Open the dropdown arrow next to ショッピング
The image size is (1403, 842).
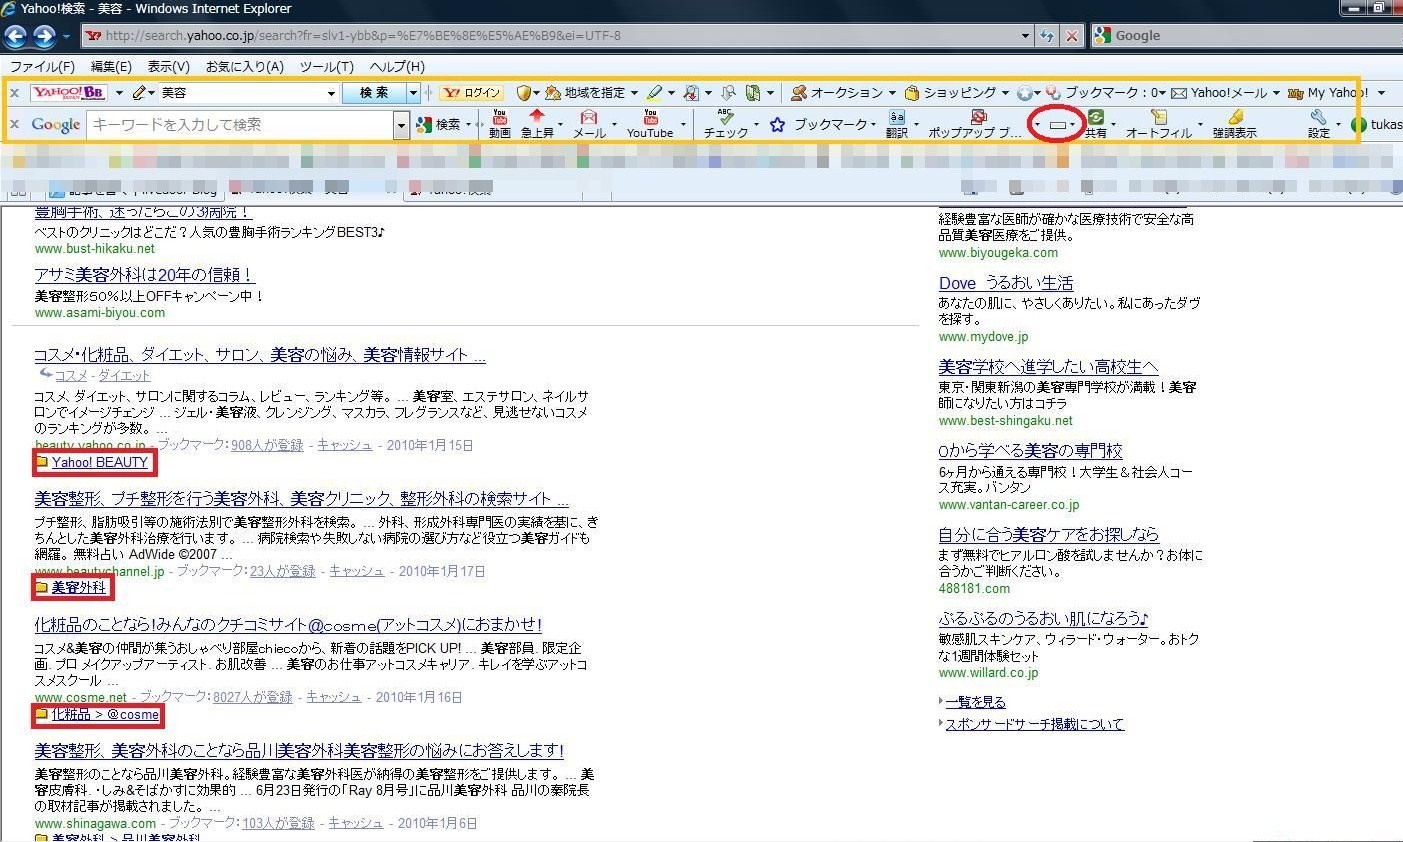1004,93
